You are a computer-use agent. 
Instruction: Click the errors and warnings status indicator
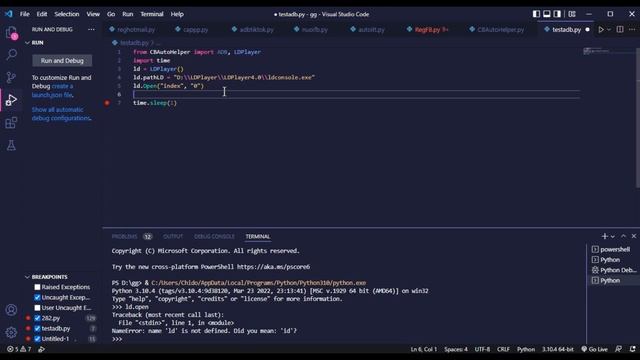pos(19,349)
